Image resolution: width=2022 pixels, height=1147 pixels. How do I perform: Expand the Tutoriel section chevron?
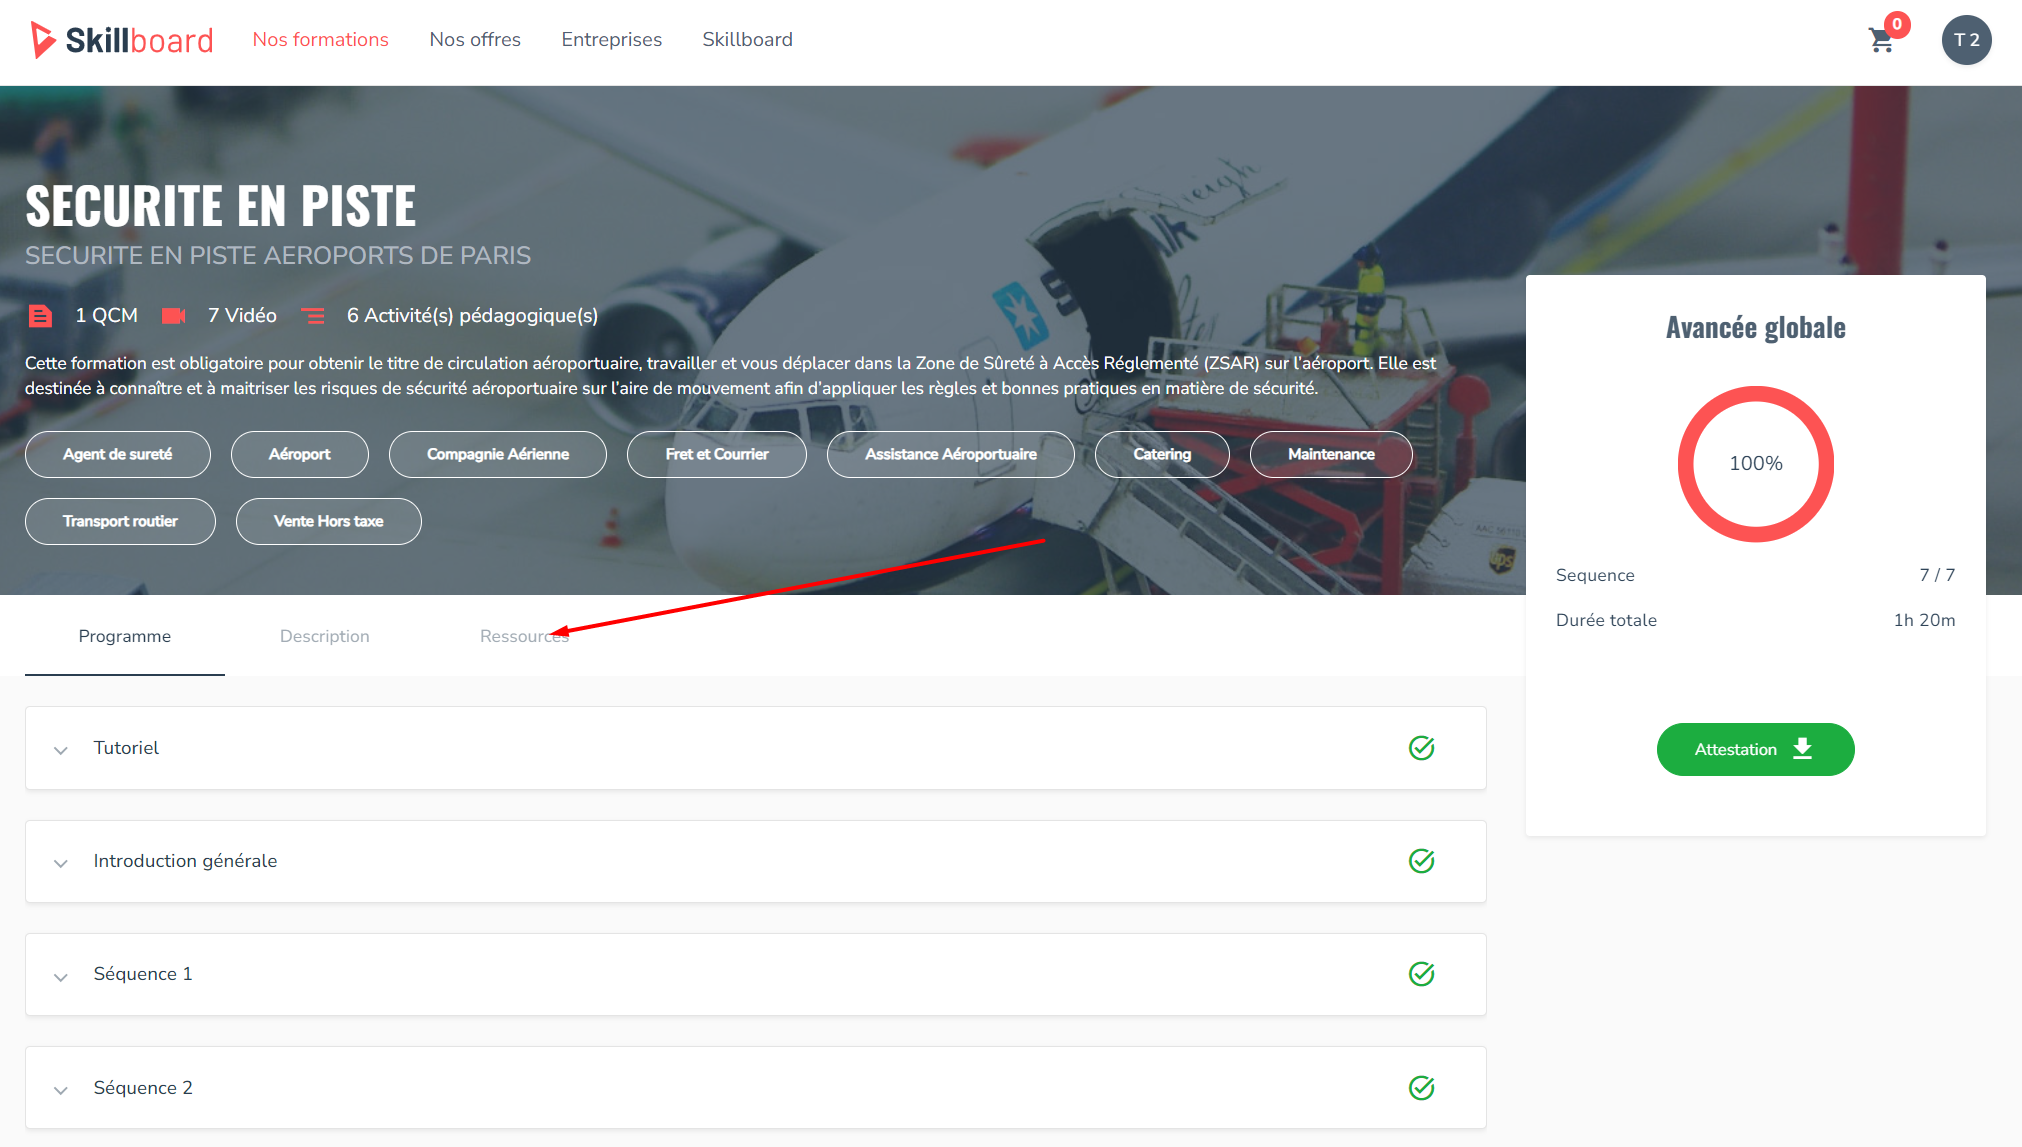pos(61,750)
